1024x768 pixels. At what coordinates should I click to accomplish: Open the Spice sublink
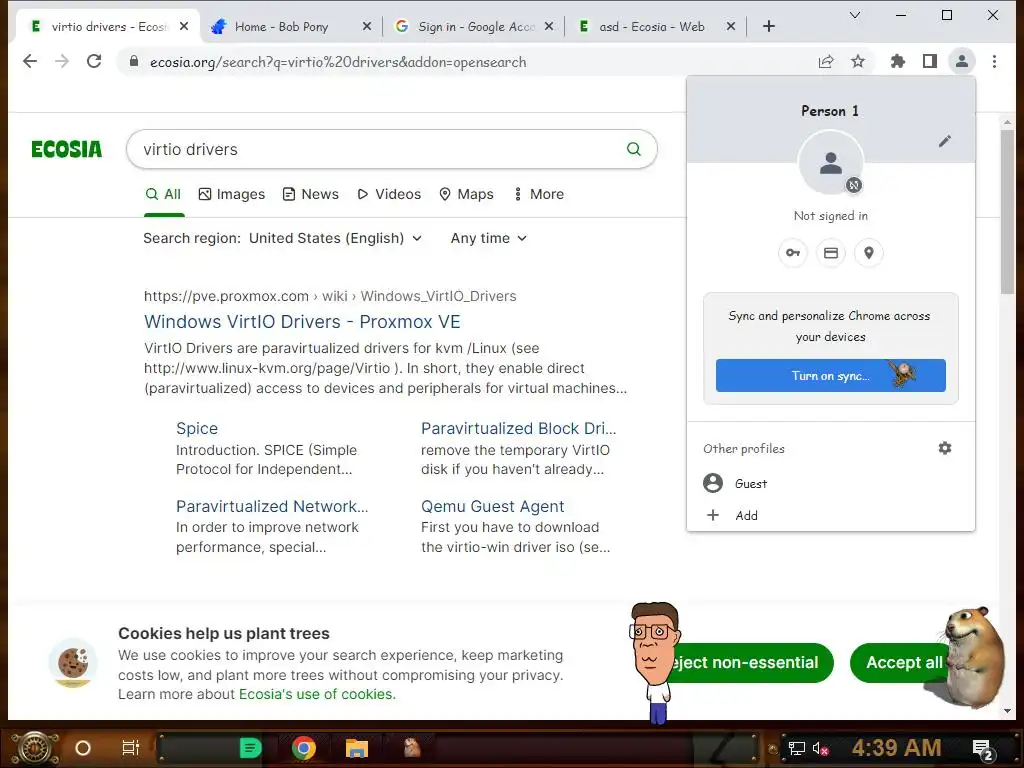point(197,428)
